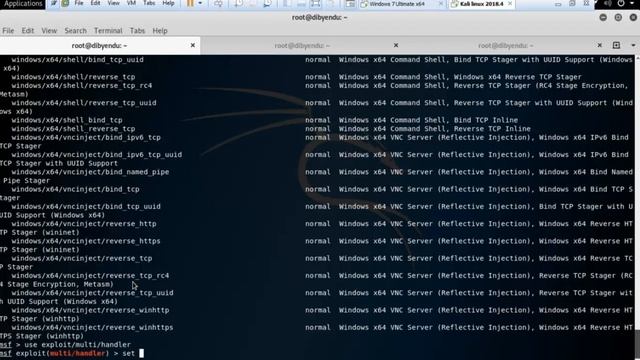The height and width of the screenshot is (360, 640).
Task: Close the terminal window
Action: [633, 18]
